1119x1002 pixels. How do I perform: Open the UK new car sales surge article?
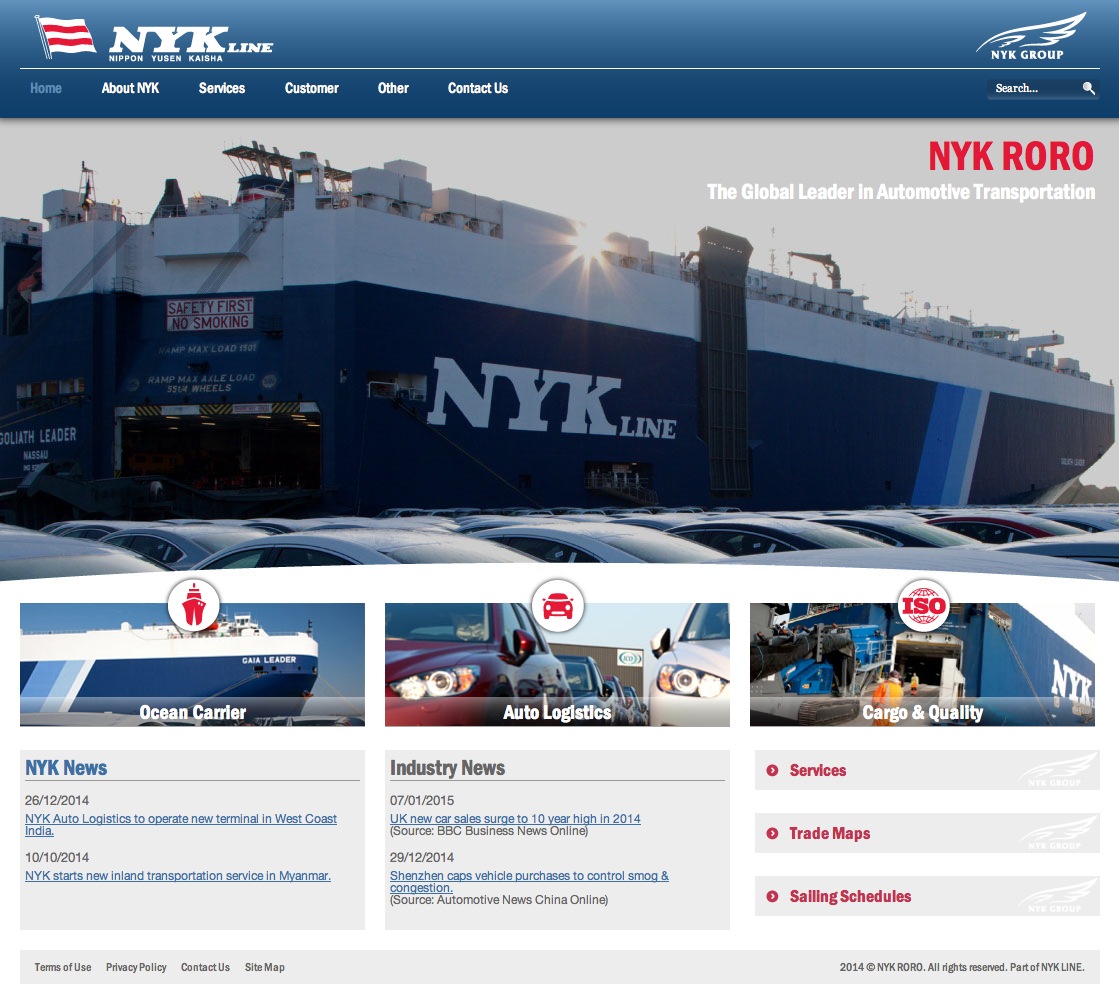tap(515, 819)
